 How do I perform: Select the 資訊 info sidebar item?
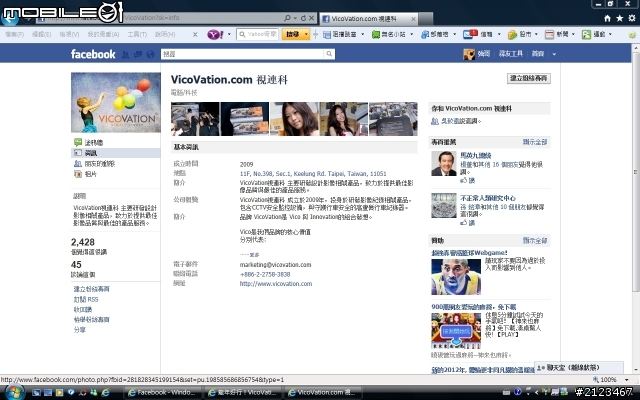116,153
